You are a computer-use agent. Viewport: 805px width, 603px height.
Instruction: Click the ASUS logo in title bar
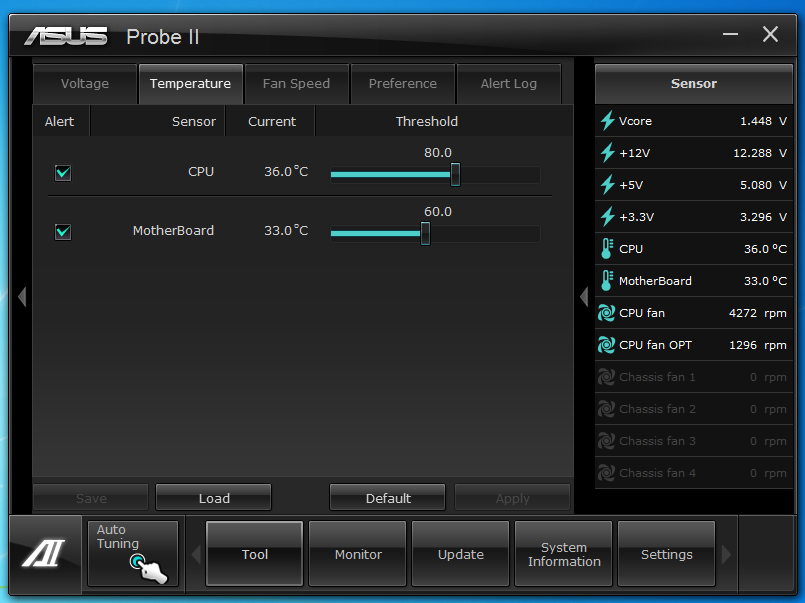point(66,36)
